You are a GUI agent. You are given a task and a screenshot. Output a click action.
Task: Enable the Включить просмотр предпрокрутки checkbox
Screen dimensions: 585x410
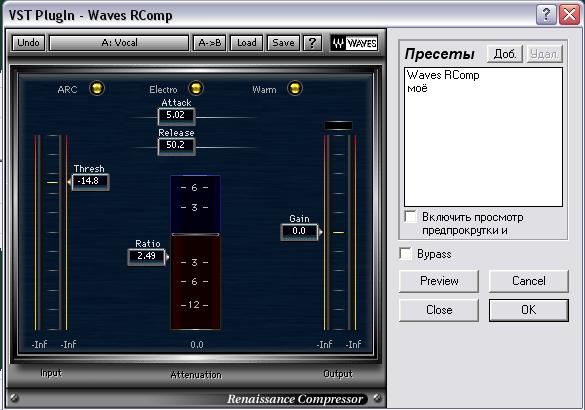pyautogui.click(x=411, y=217)
